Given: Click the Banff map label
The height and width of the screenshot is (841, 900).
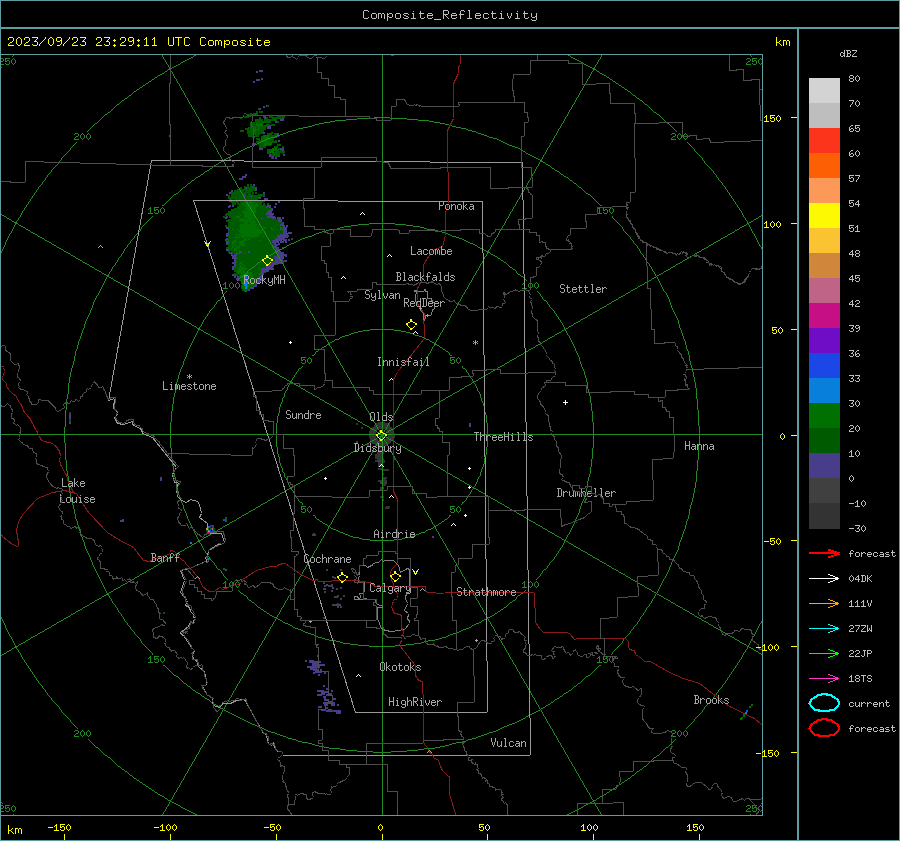Looking at the screenshot, I should point(165,557).
